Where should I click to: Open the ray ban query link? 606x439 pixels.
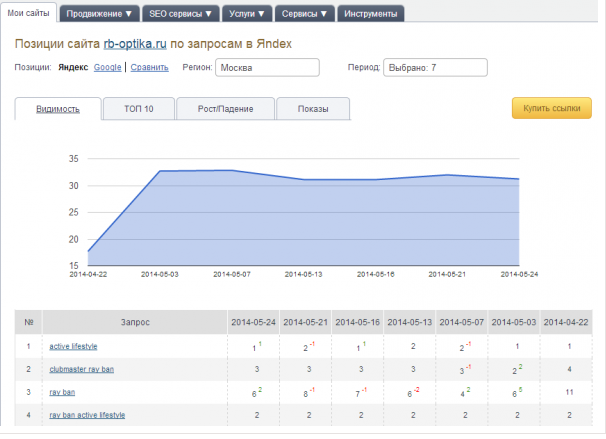click(62, 392)
